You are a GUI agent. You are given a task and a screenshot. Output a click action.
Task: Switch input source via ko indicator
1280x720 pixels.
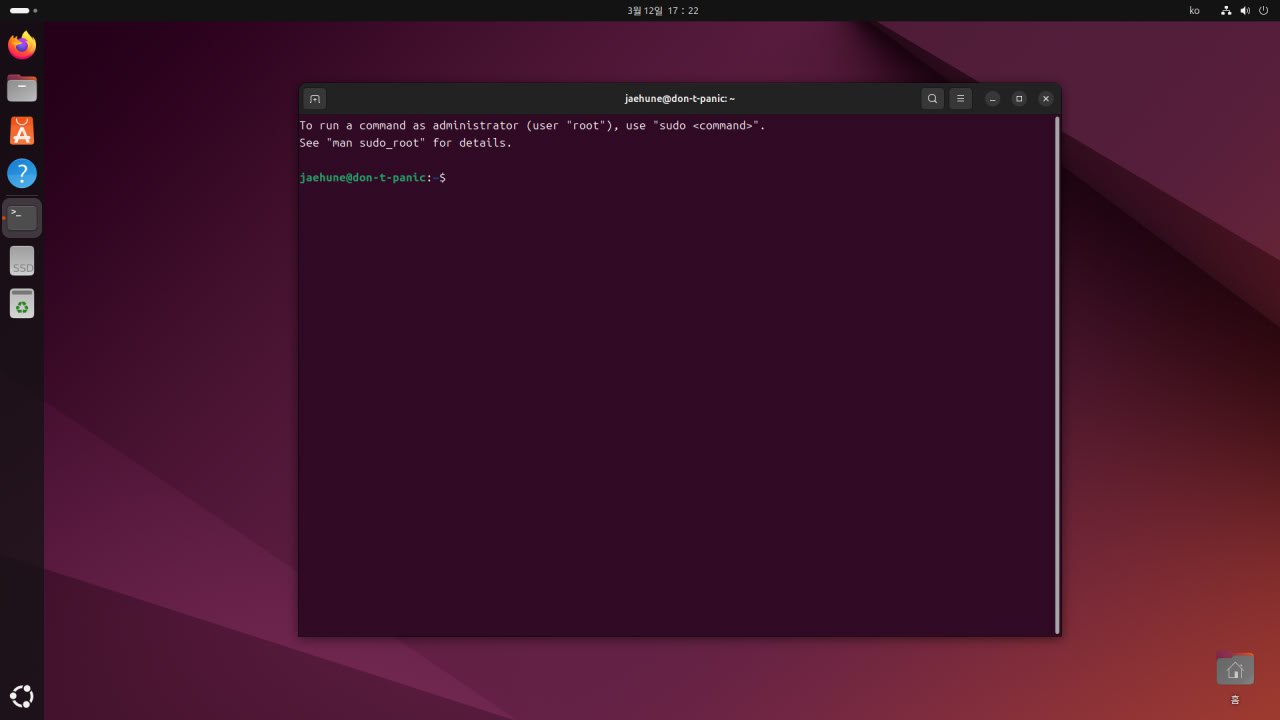[1194, 10]
